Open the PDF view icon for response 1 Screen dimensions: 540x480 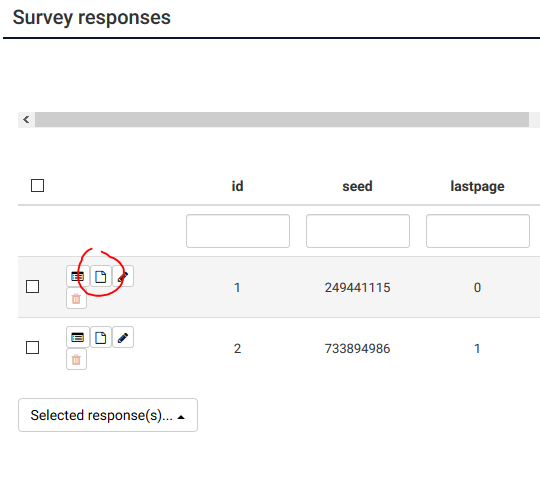click(101, 276)
